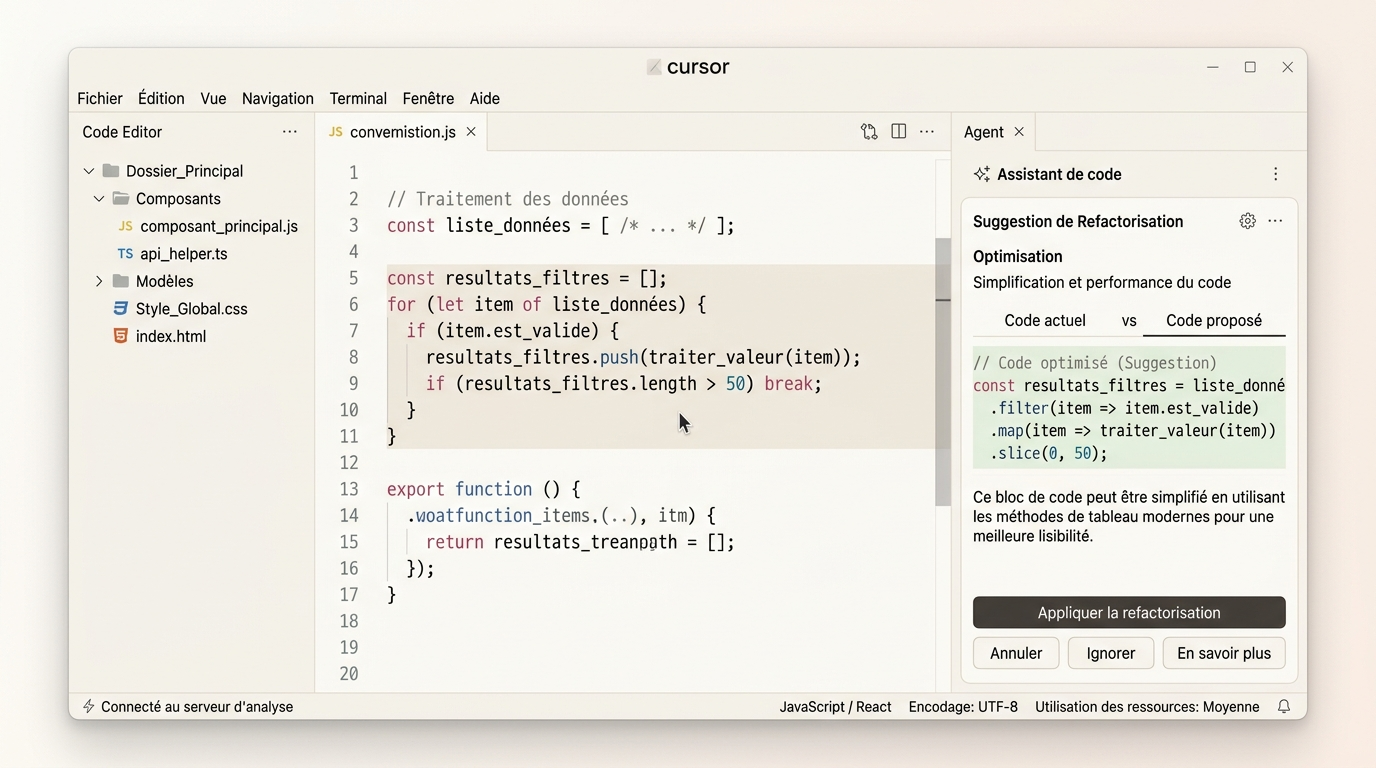Open the Aide menu

(x=485, y=98)
